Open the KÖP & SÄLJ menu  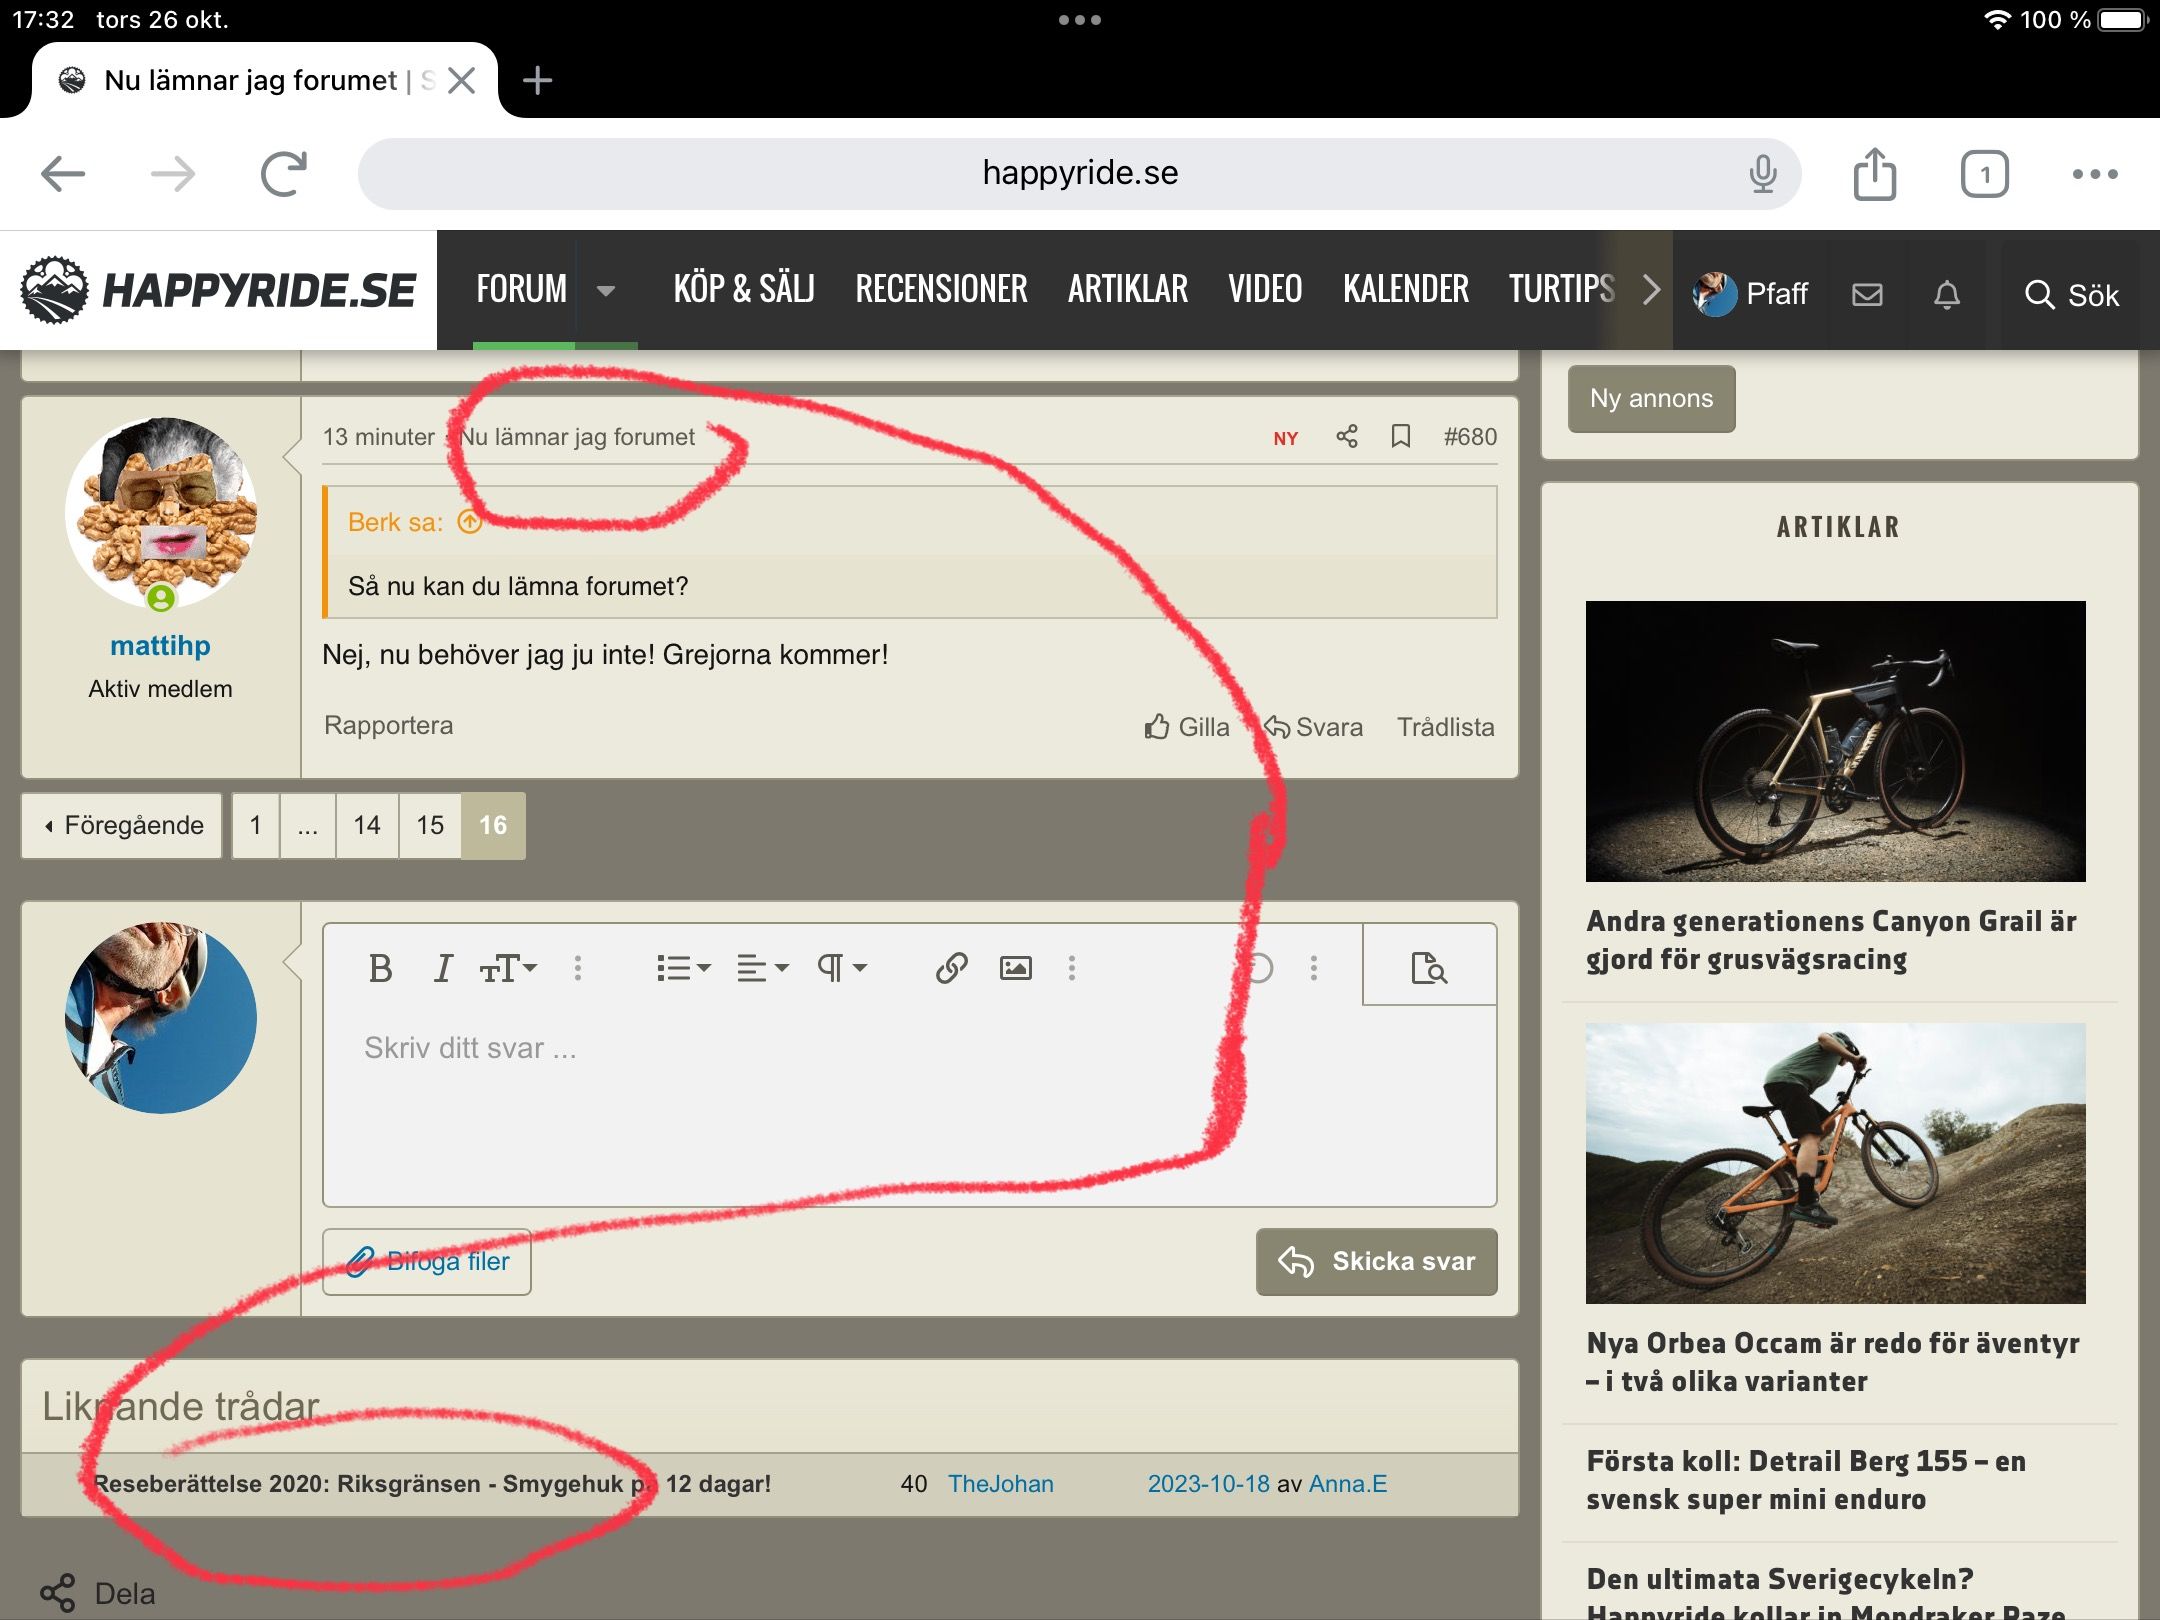(x=744, y=290)
